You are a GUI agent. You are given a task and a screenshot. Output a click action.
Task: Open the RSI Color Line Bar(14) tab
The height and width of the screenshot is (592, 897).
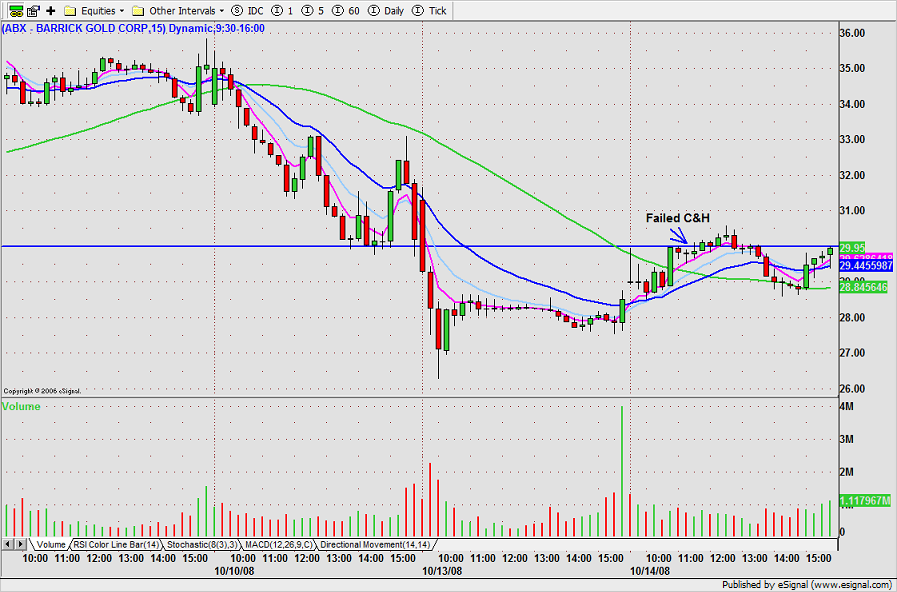pos(116,545)
